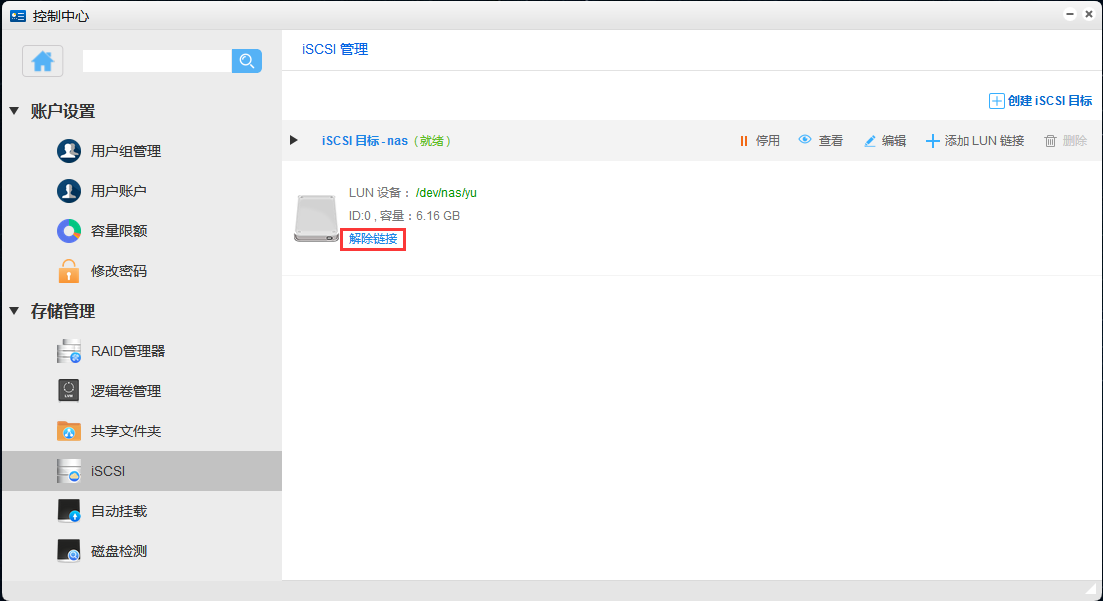Open 用户账户 settings page

[x=119, y=191]
